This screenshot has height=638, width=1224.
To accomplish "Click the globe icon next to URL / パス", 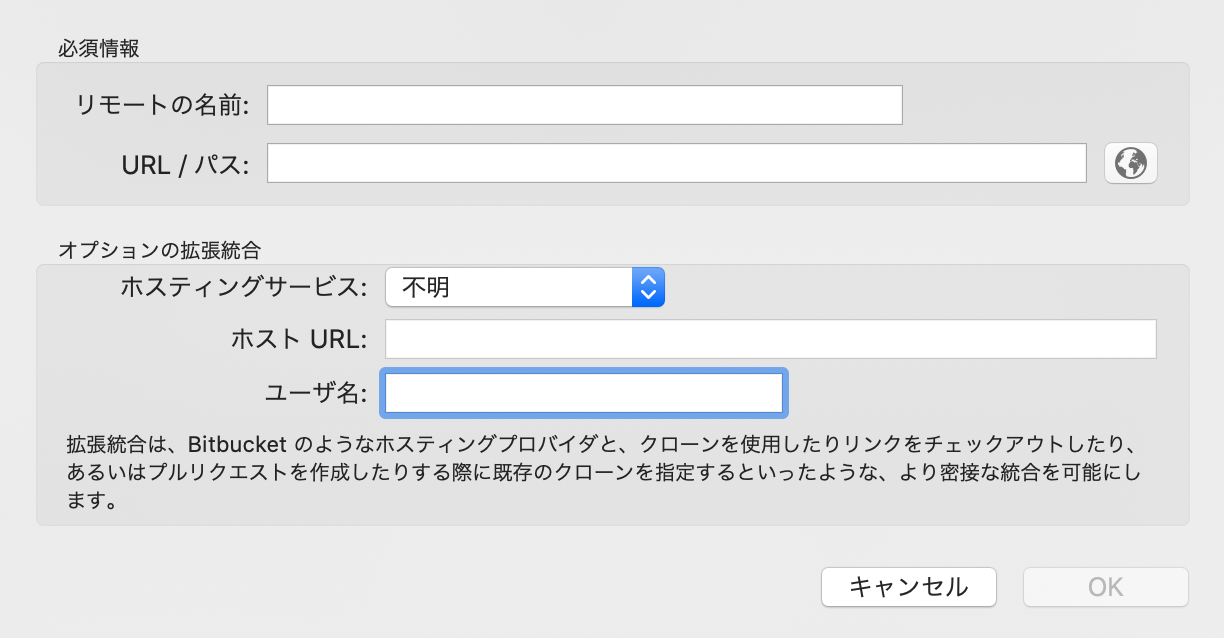I will [x=1130, y=163].
